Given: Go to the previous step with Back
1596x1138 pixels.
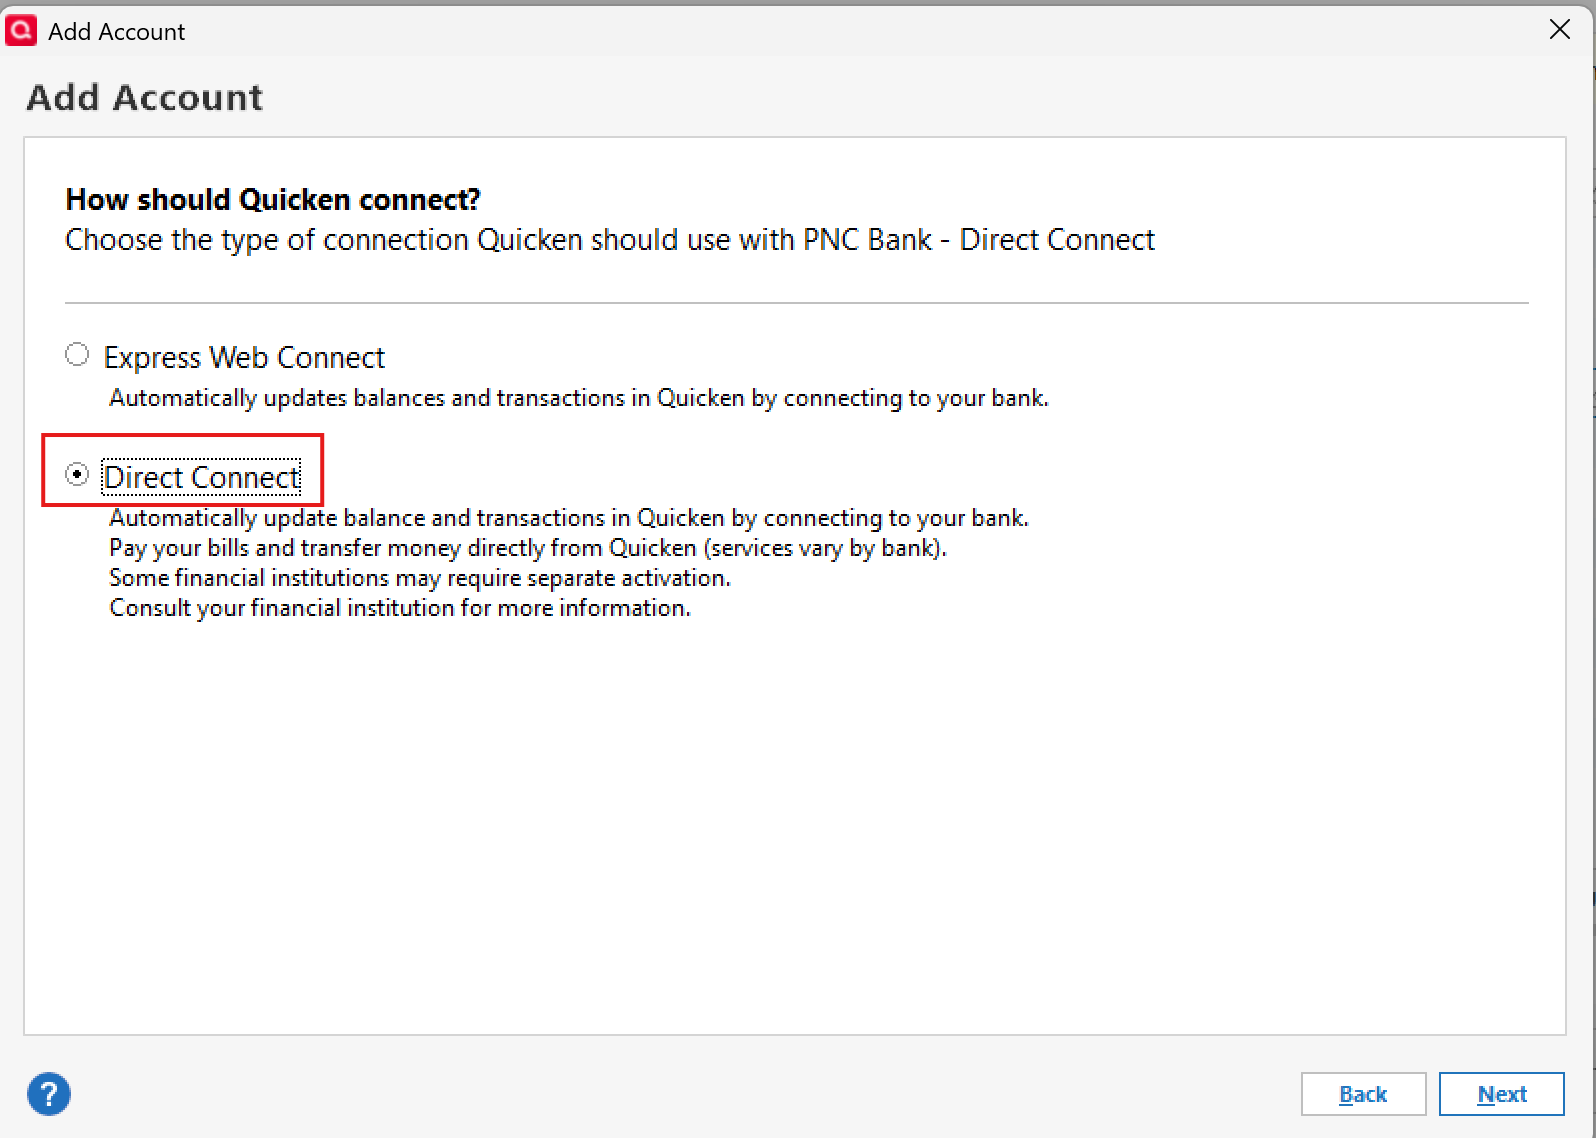Looking at the screenshot, I should click(1363, 1094).
